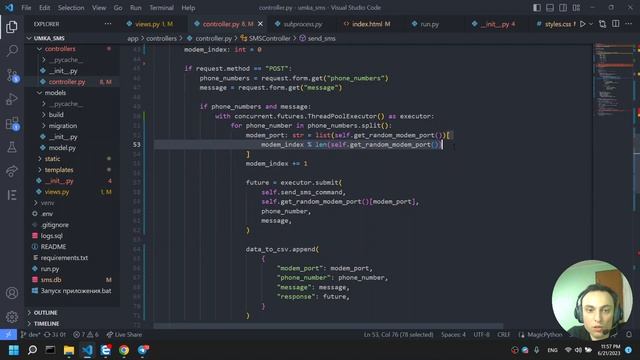640x360 pixels.
Task: Switch to run.py editor tab
Action: tap(430, 24)
